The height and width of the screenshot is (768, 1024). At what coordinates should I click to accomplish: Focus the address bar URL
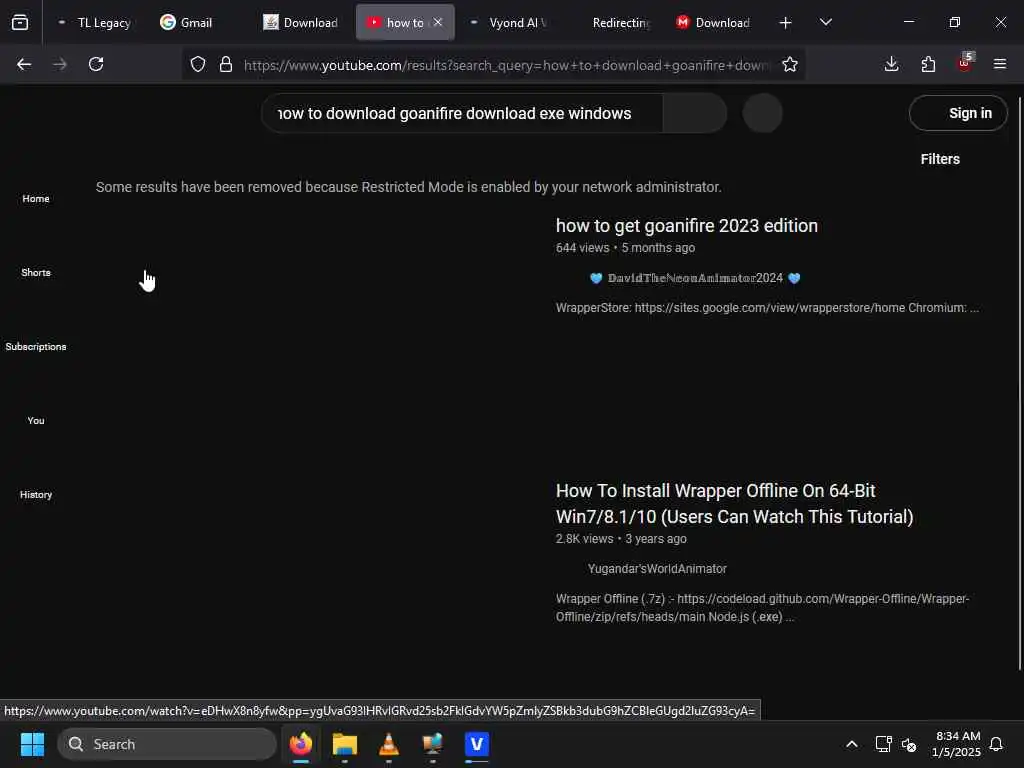click(x=508, y=65)
